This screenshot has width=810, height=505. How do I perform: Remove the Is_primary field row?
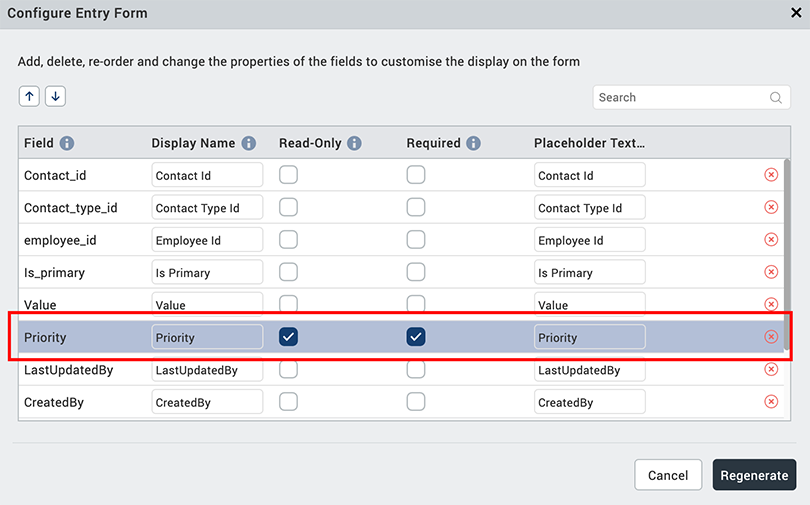[x=771, y=272]
